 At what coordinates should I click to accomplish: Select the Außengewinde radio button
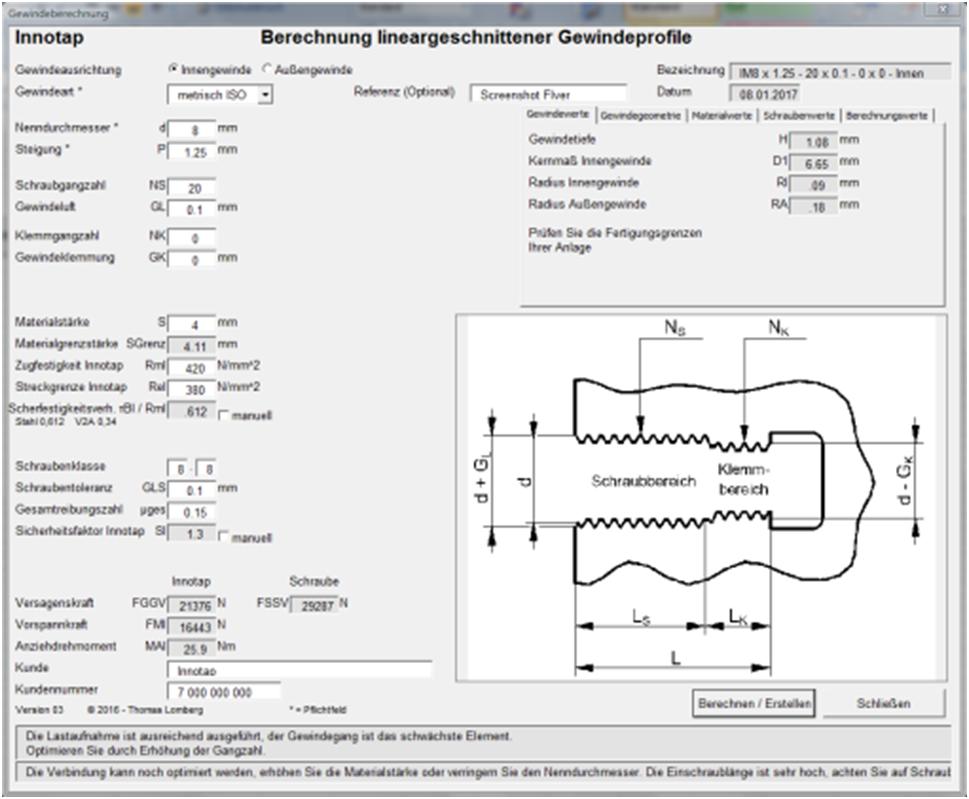[x=267, y=70]
